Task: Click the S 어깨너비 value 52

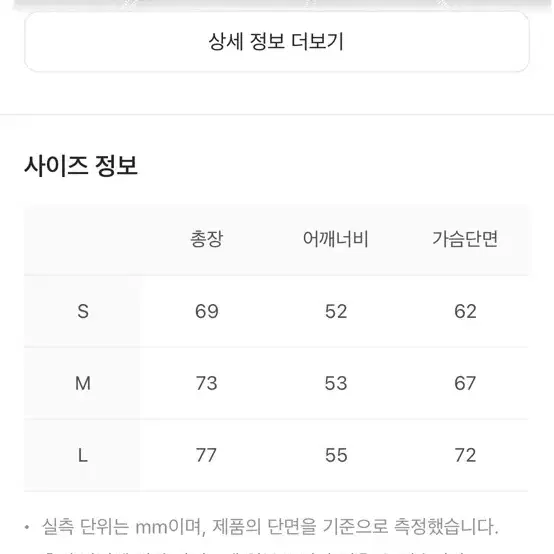Action: coord(336,312)
